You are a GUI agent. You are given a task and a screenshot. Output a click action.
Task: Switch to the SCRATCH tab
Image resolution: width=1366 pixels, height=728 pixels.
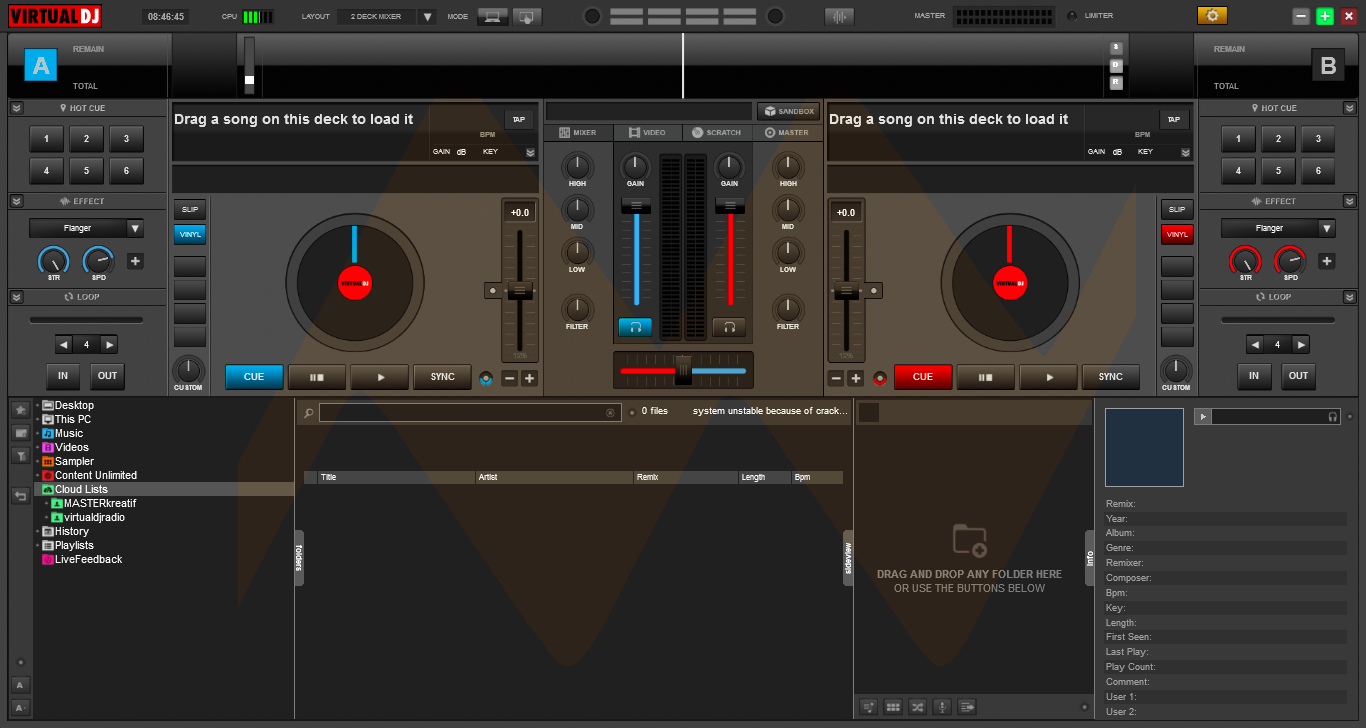point(717,132)
